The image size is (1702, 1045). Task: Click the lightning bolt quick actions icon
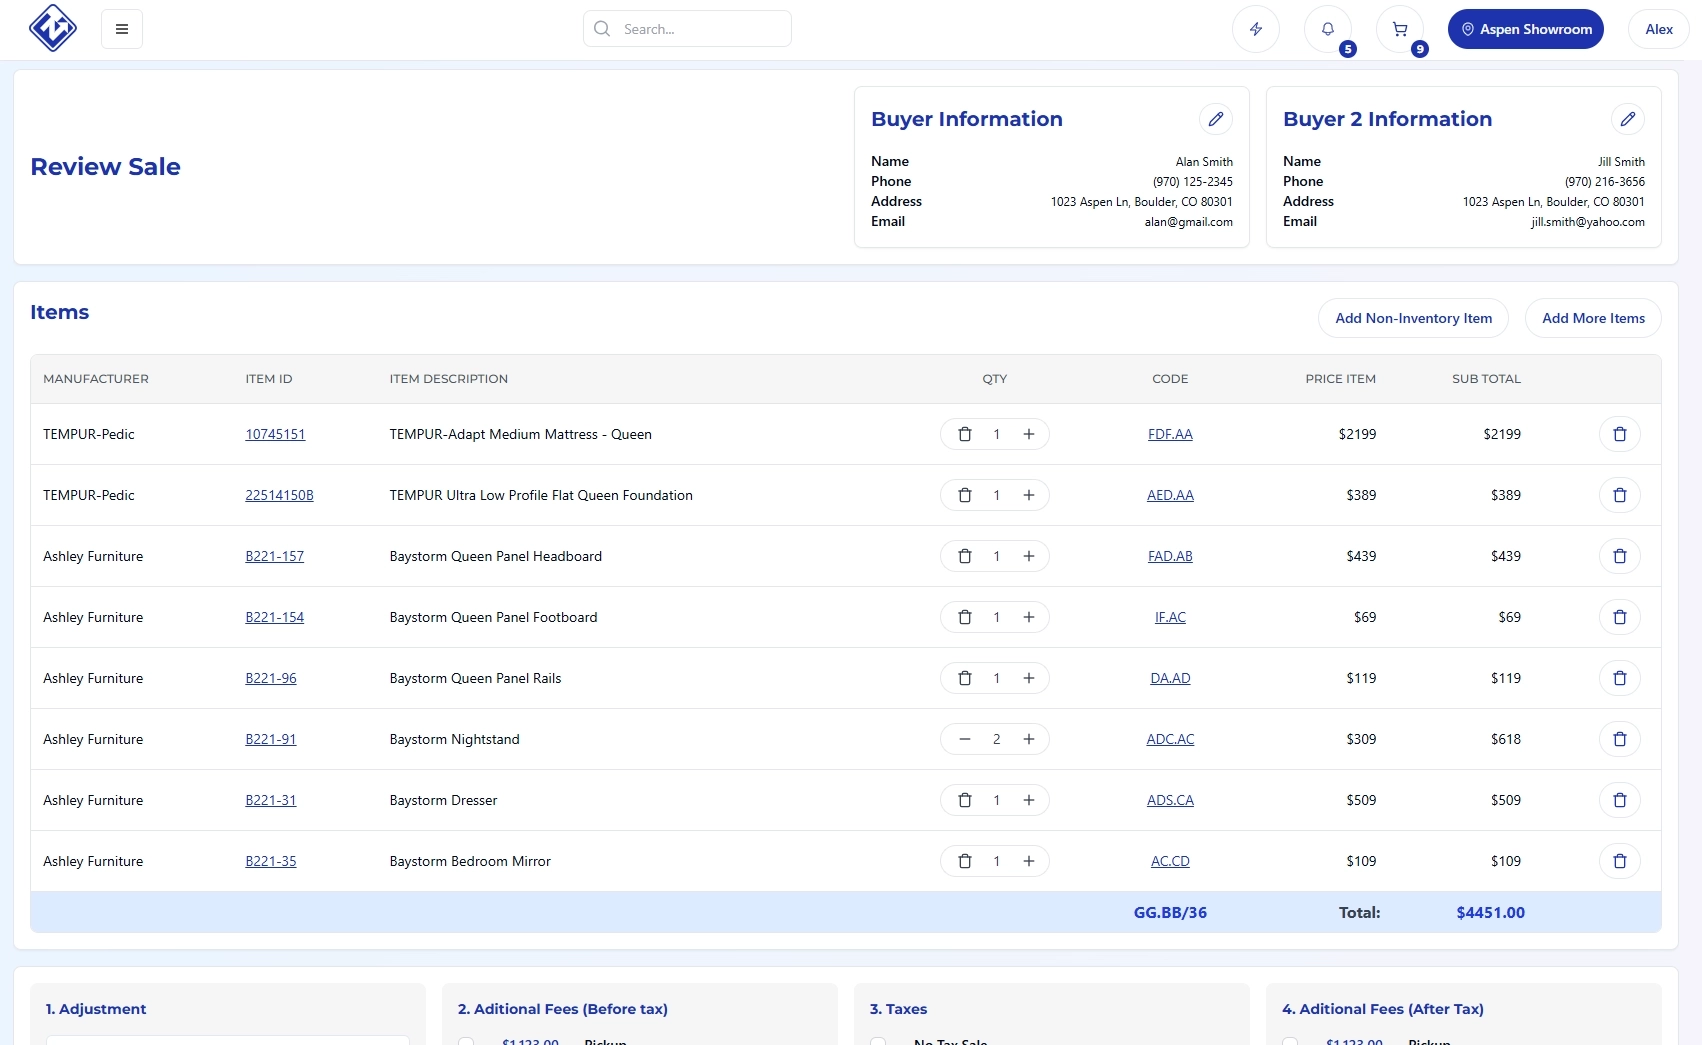[x=1255, y=29]
